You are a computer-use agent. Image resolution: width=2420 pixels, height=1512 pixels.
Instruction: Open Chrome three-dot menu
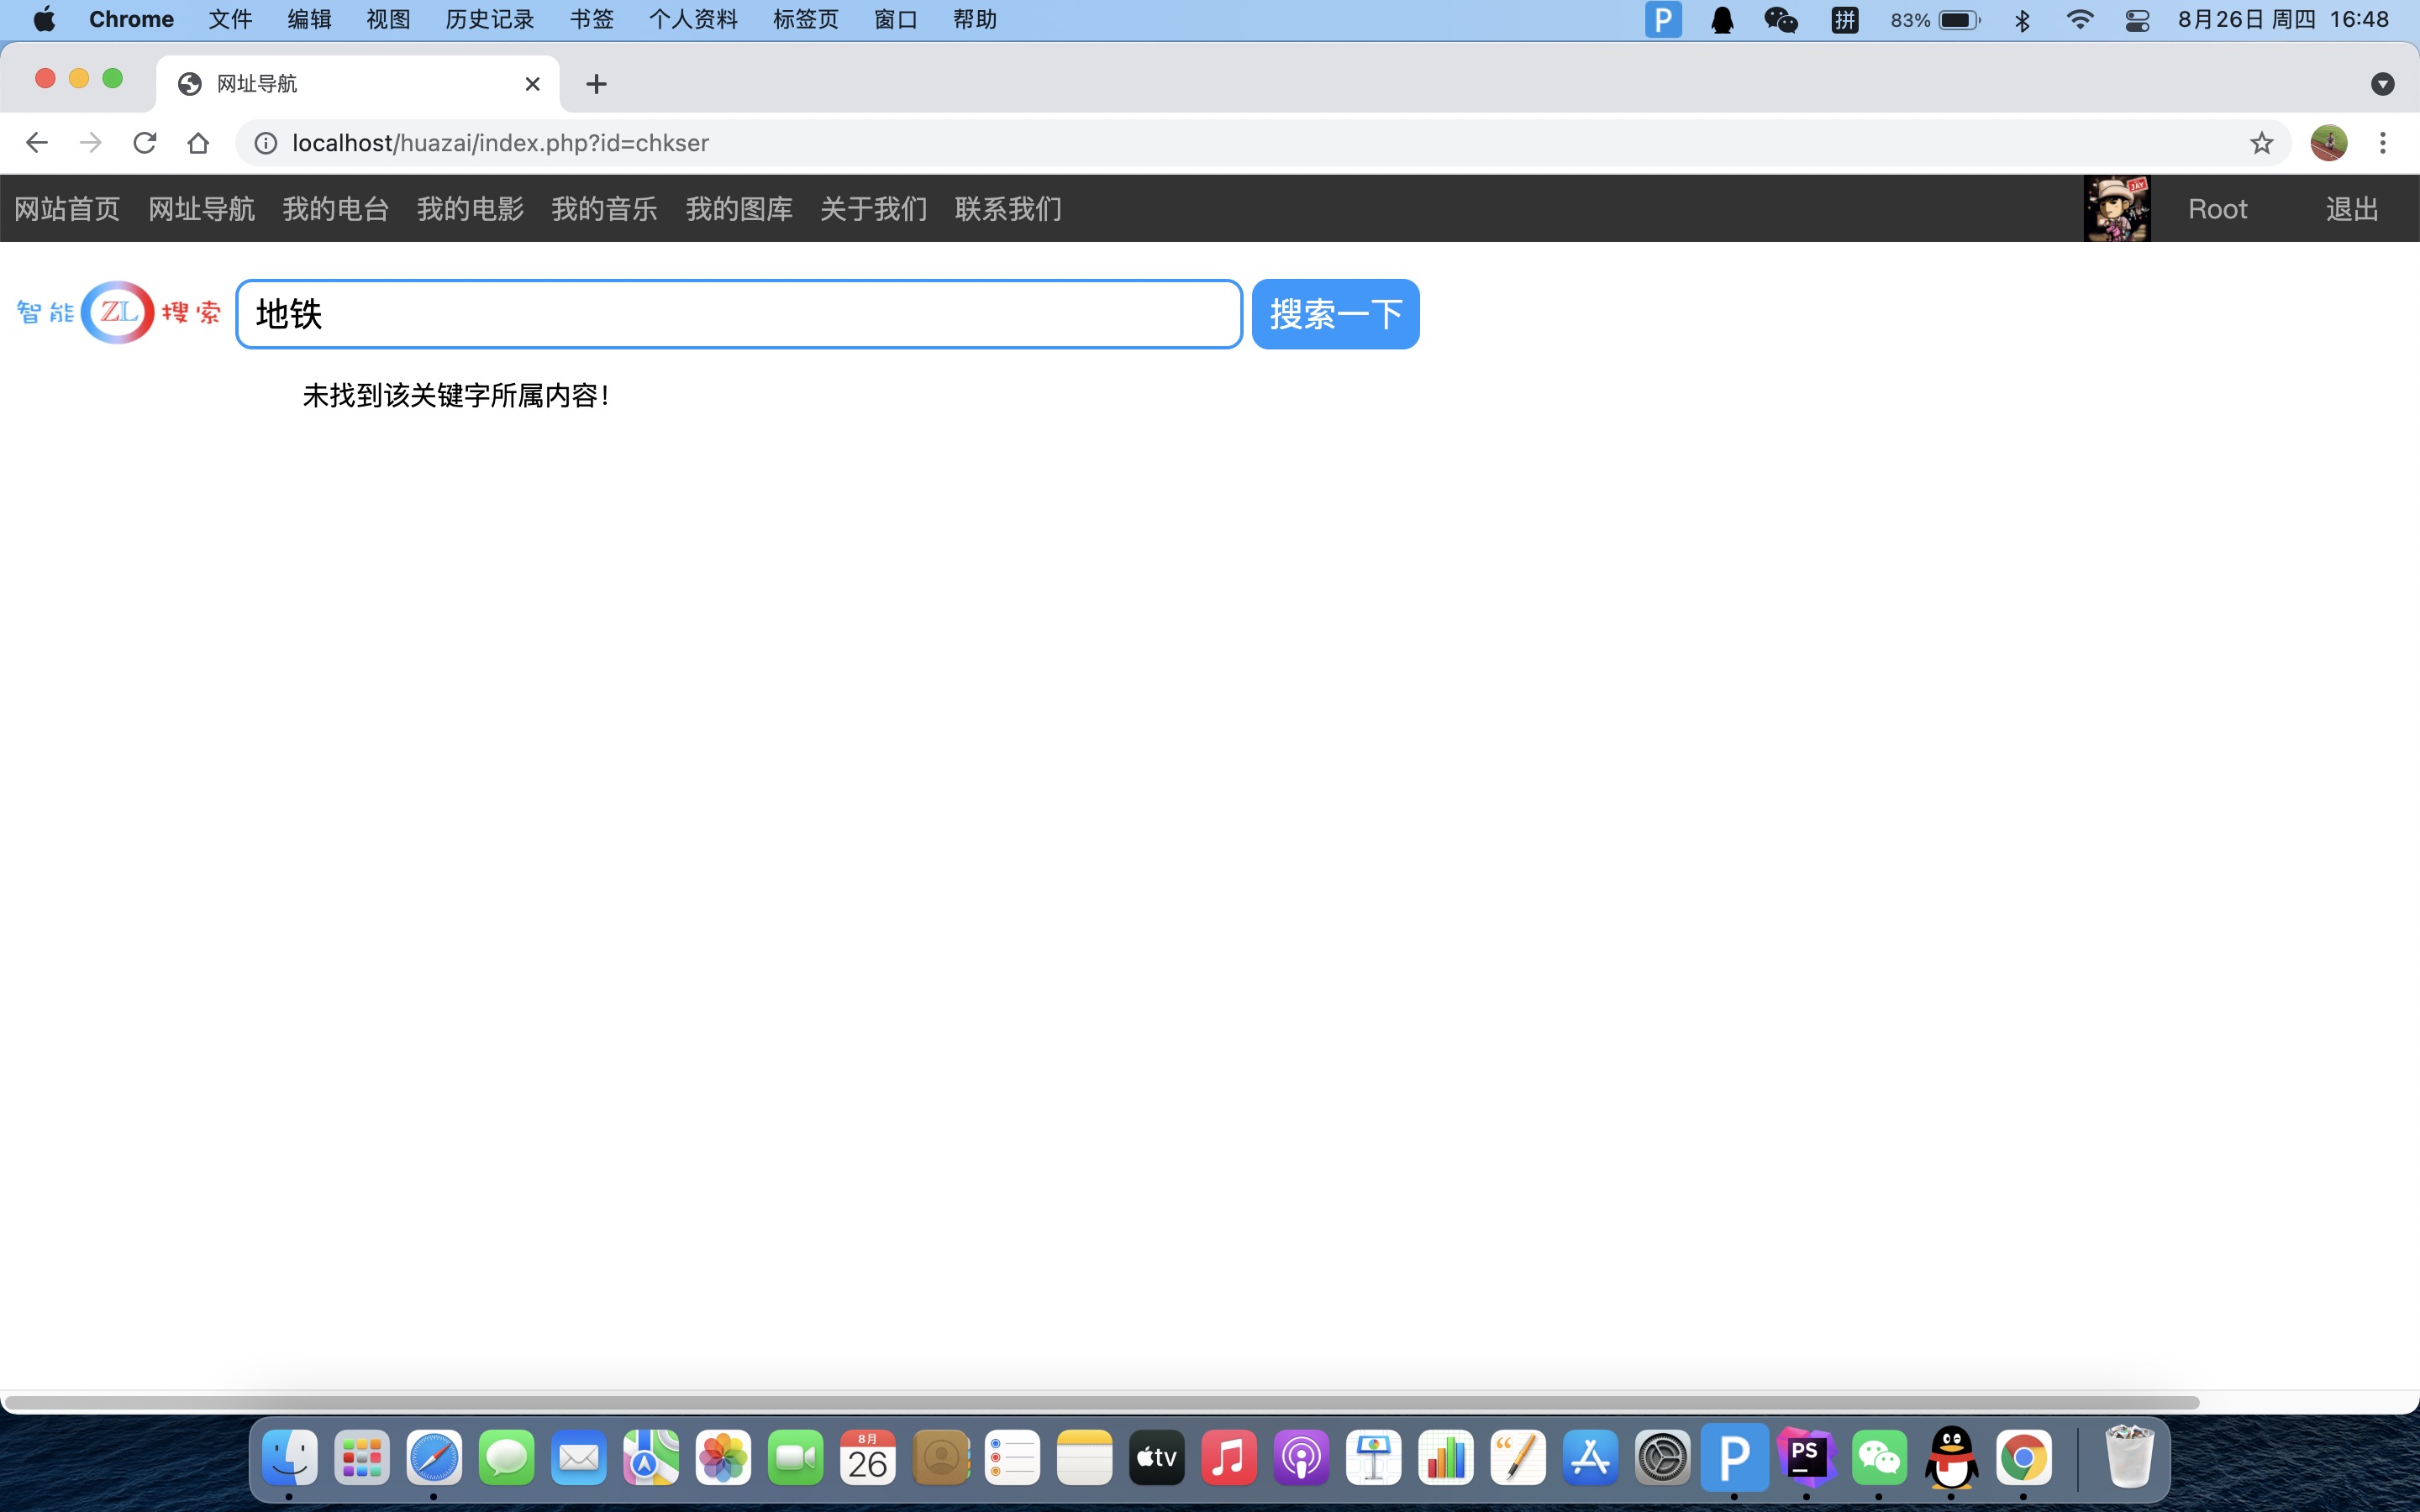point(2383,143)
